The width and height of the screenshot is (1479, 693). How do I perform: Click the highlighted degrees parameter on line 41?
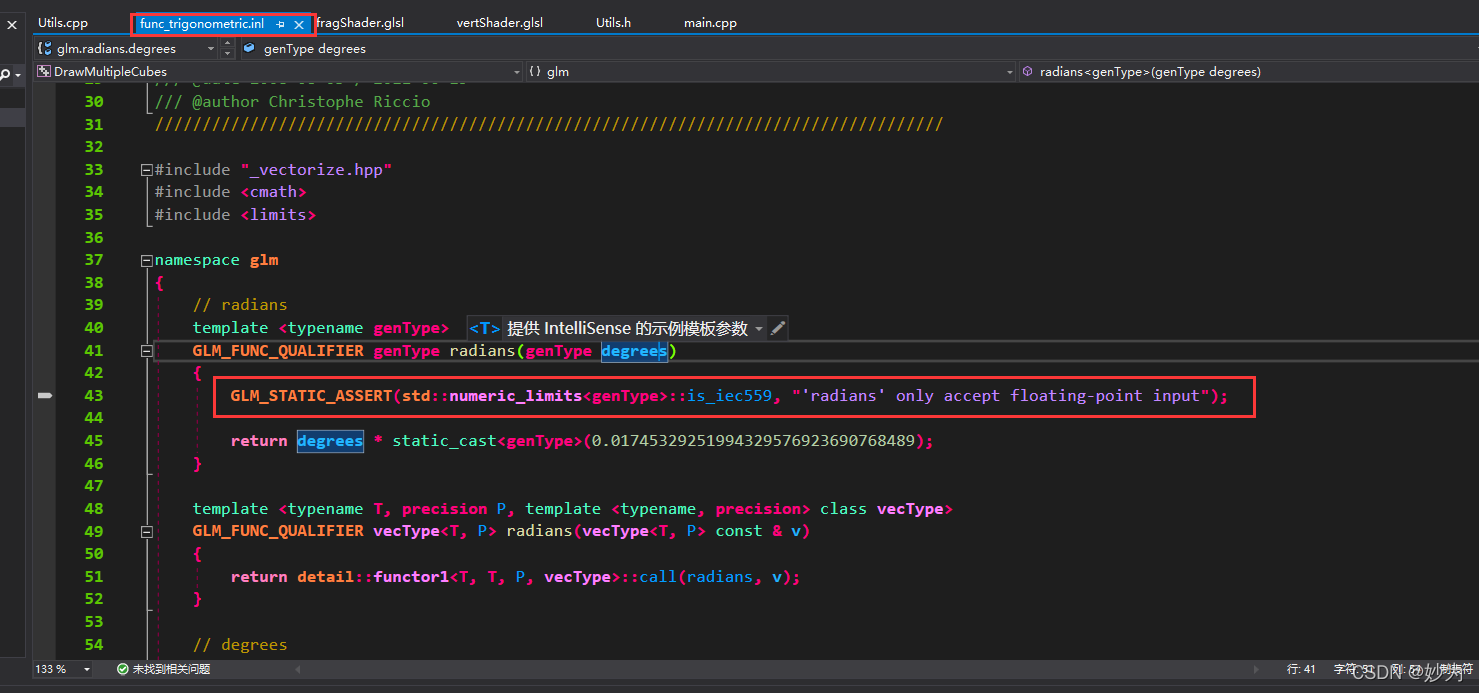click(x=634, y=351)
